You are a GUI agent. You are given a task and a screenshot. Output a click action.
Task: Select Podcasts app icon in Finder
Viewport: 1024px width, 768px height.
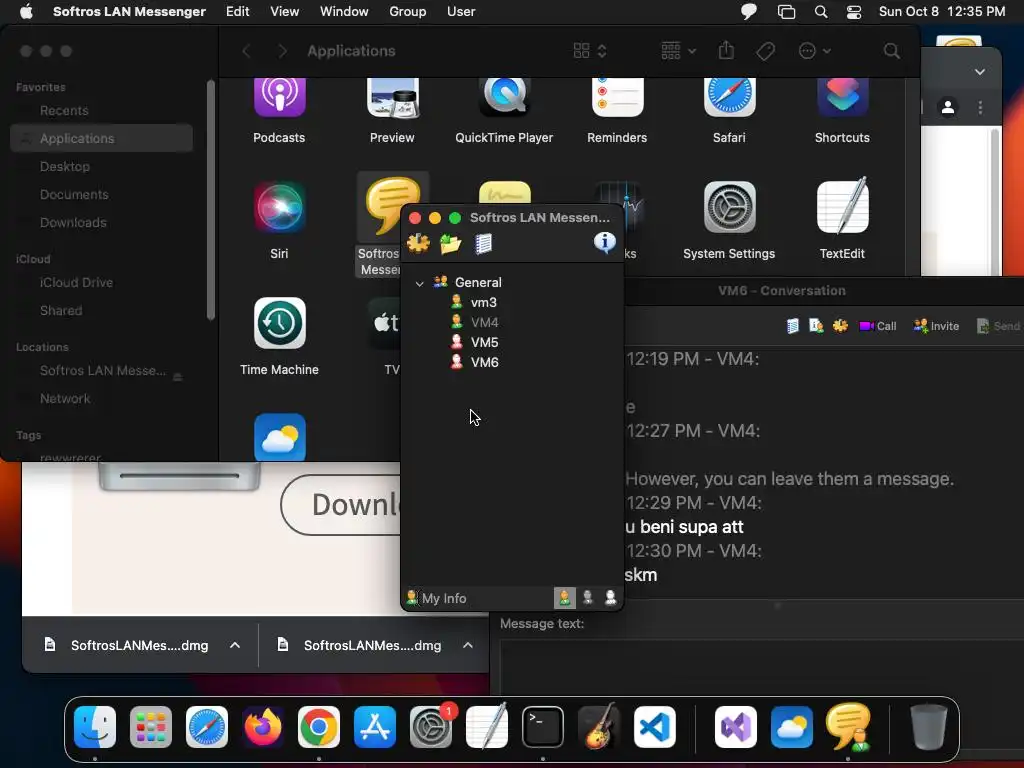coord(280,97)
